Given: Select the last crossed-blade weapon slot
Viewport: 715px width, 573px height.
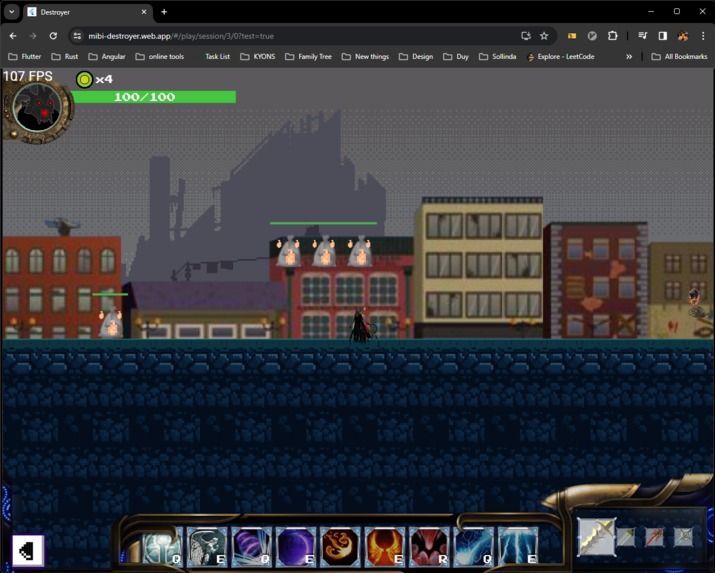Looking at the screenshot, I should [683, 537].
